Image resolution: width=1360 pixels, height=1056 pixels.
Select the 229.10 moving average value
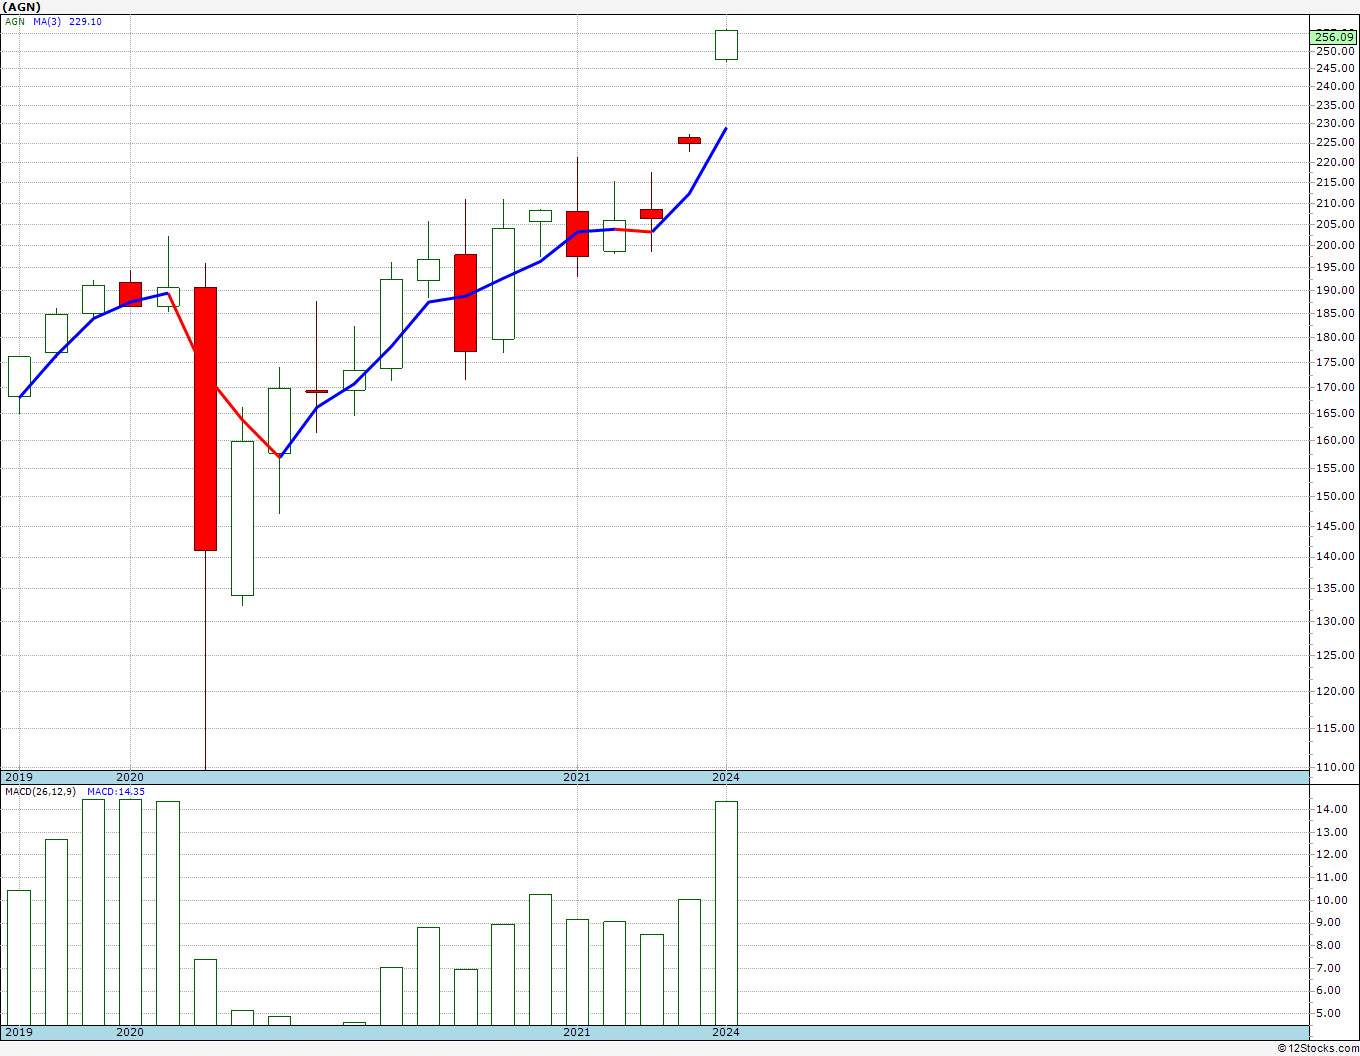click(x=85, y=21)
